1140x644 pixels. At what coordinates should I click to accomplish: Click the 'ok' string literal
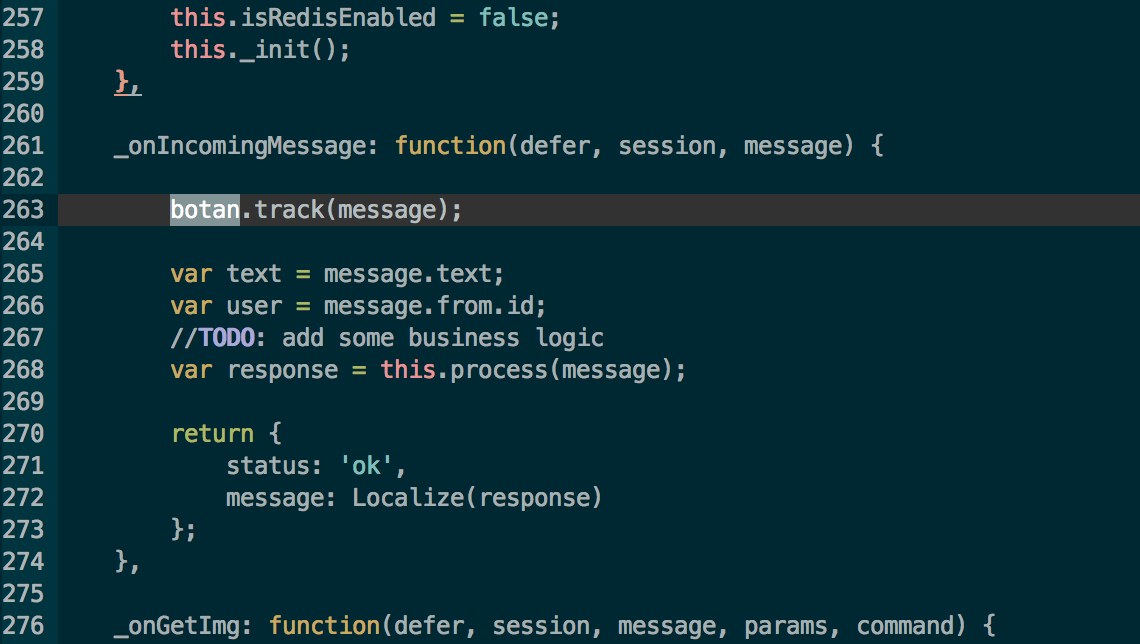[366, 465]
